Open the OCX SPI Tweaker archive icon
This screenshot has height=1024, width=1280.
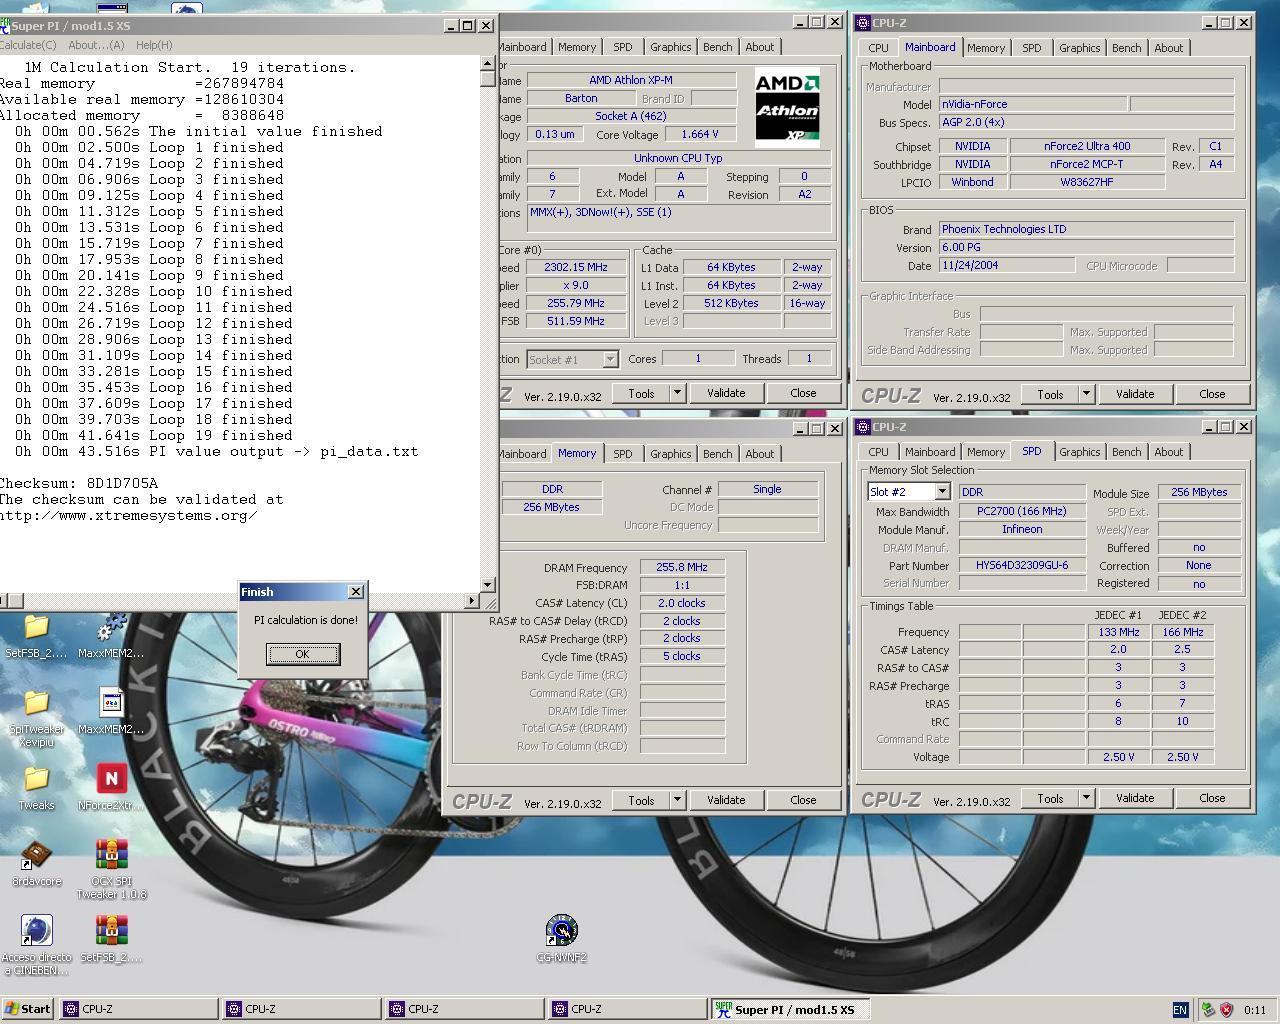coord(111,854)
